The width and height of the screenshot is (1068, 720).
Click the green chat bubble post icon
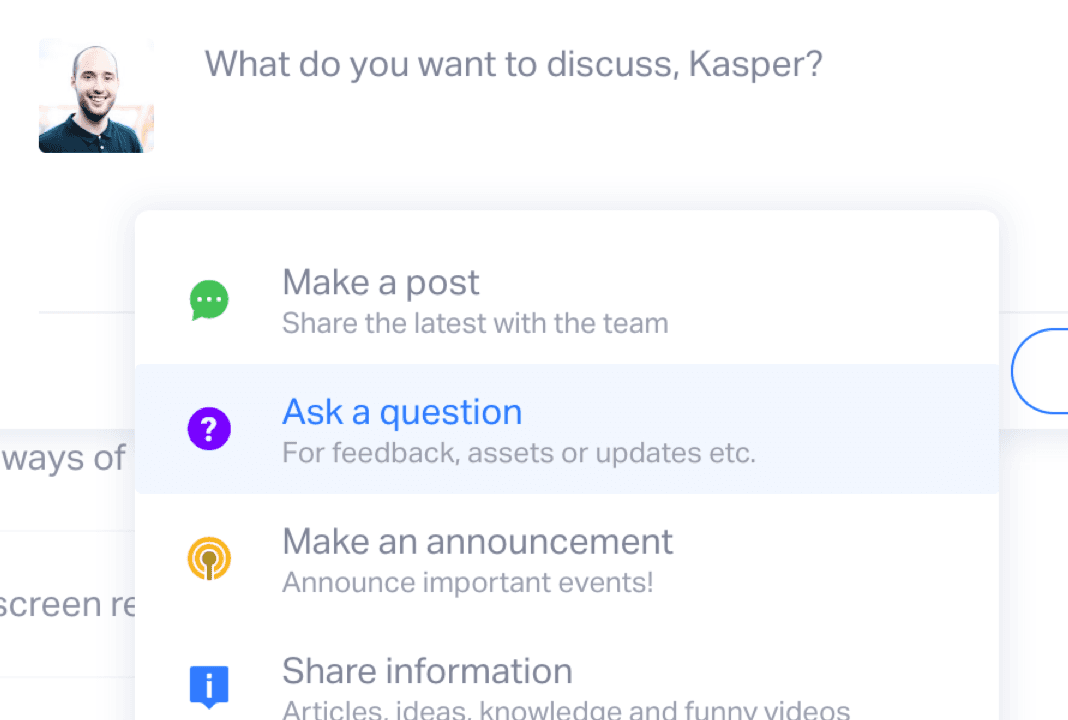click(x=209, y=300)
